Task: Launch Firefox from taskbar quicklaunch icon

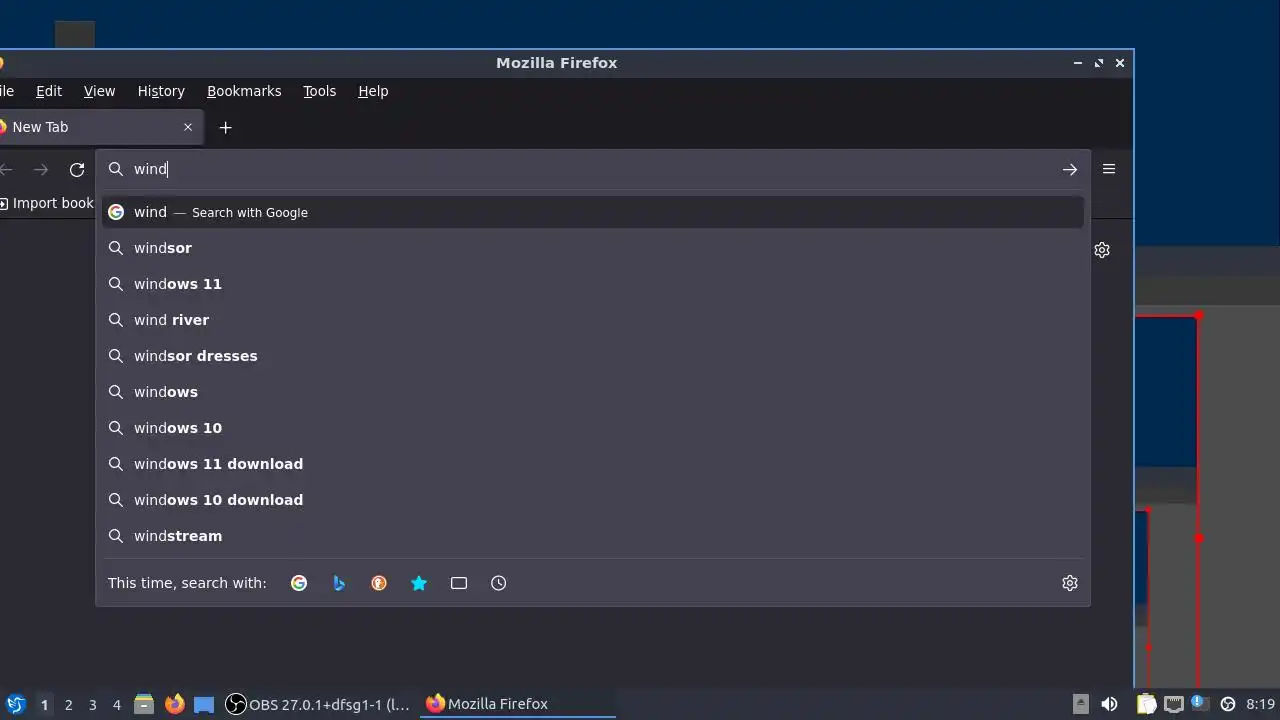Action: [x=174, y=704]
